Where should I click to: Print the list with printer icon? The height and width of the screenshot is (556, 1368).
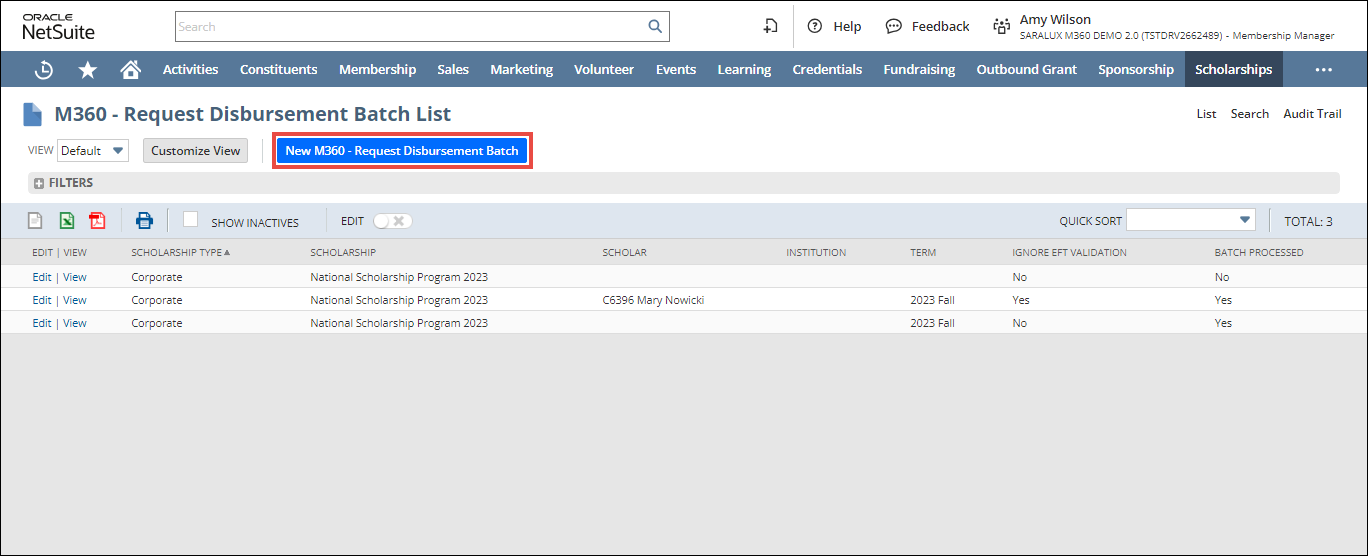pos(144,221)
